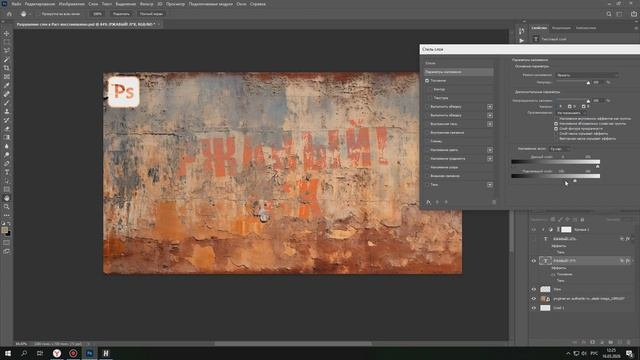
Task: Toggle the Тиснение effect checkbox
Action: [x=427, y=81]
